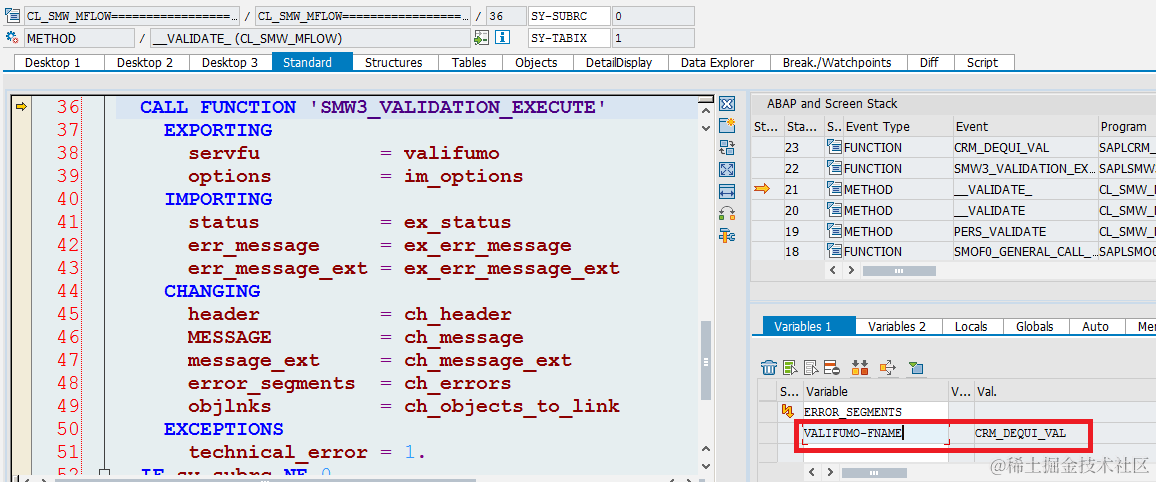Open the DetailDisplay tab
Image resolution: width=1156 pixels, height=482 pixels.
(x=619, y=63)
